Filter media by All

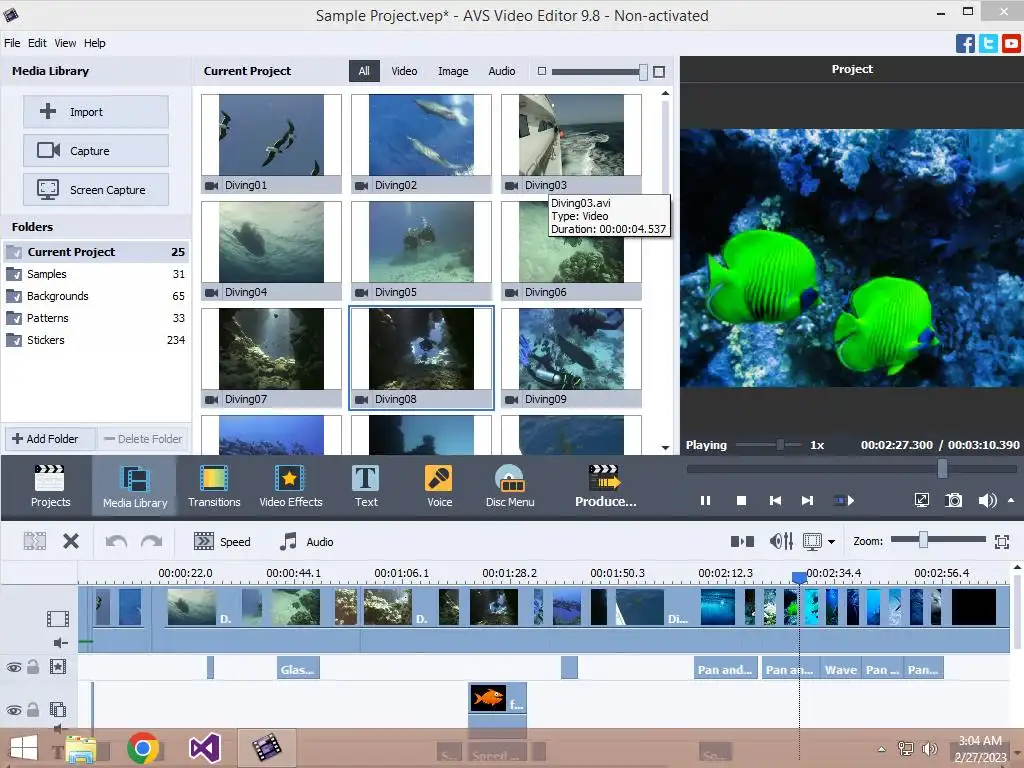pyautogui.click(x=364, y=71)
